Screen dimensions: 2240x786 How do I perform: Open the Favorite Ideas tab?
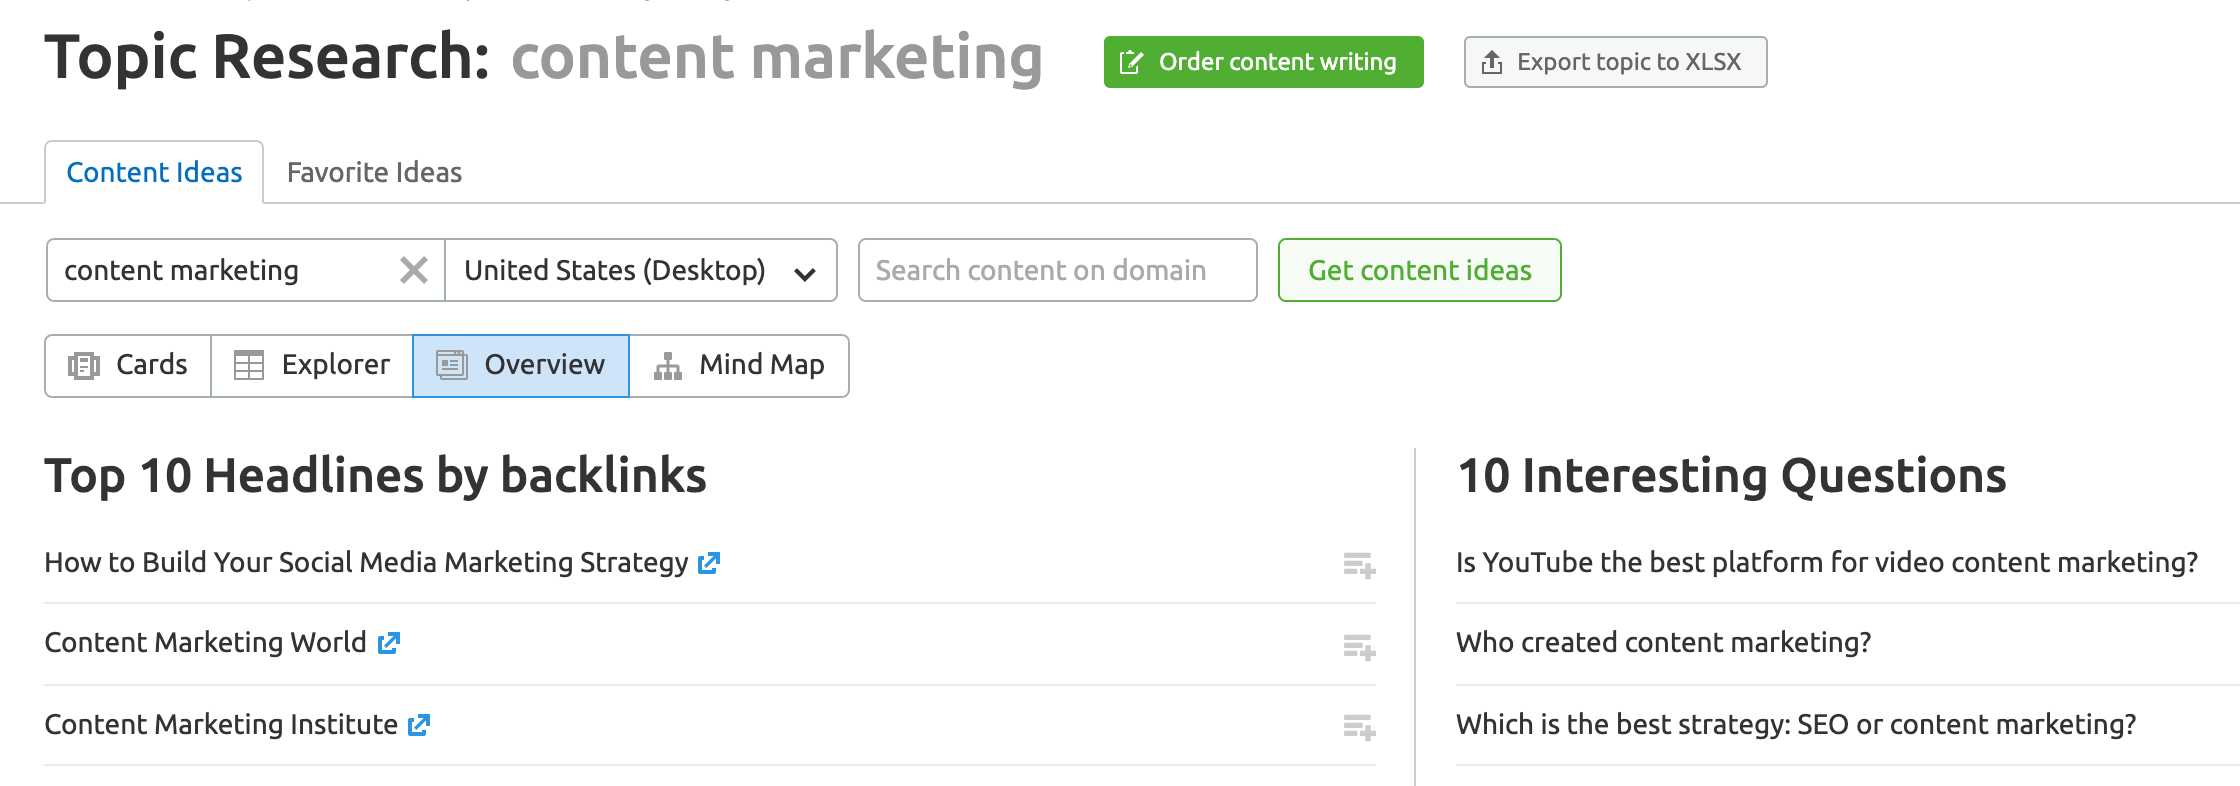point(374,172)
